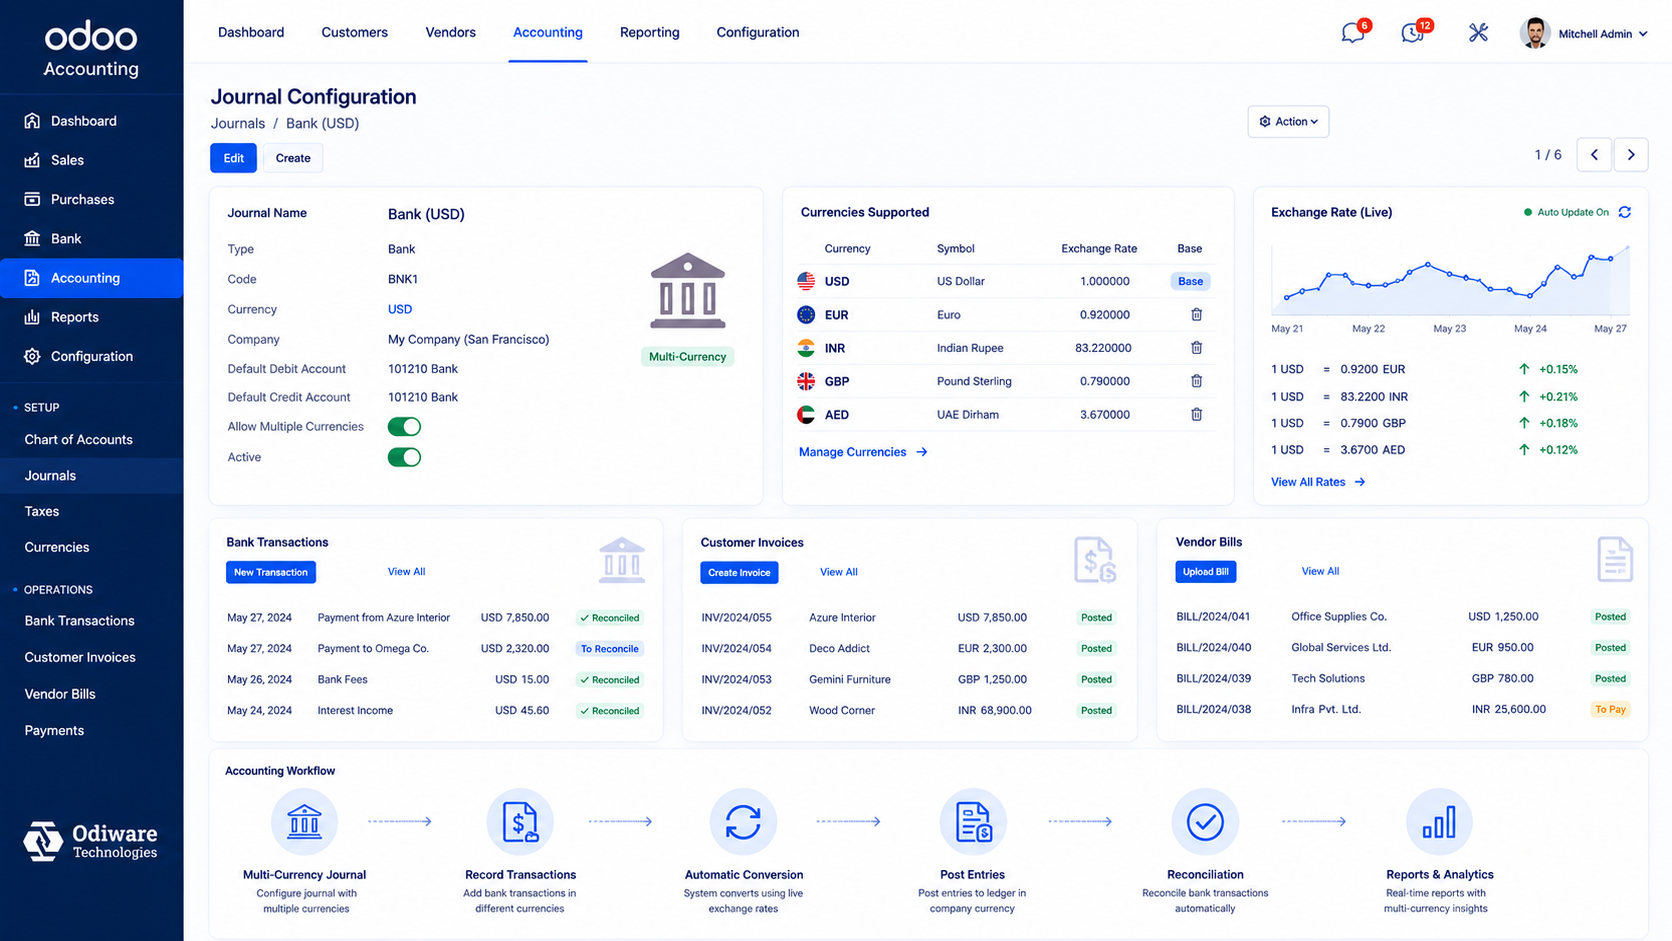Open the activities clock icon with badge 12
The height and width of the screenshot is (941, 1672).
(x=1413, y=33)
